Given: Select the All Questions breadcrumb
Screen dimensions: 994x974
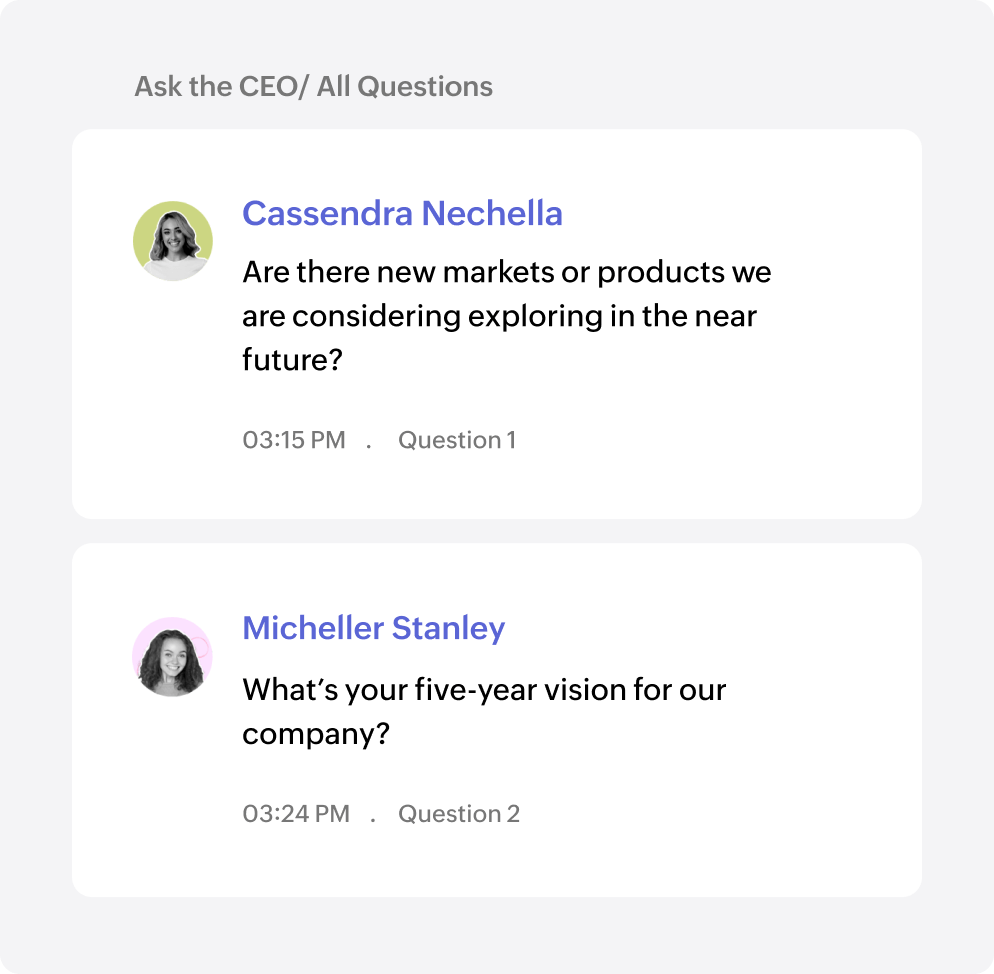Looking at the screenshot, I should (x=404, y=87).
